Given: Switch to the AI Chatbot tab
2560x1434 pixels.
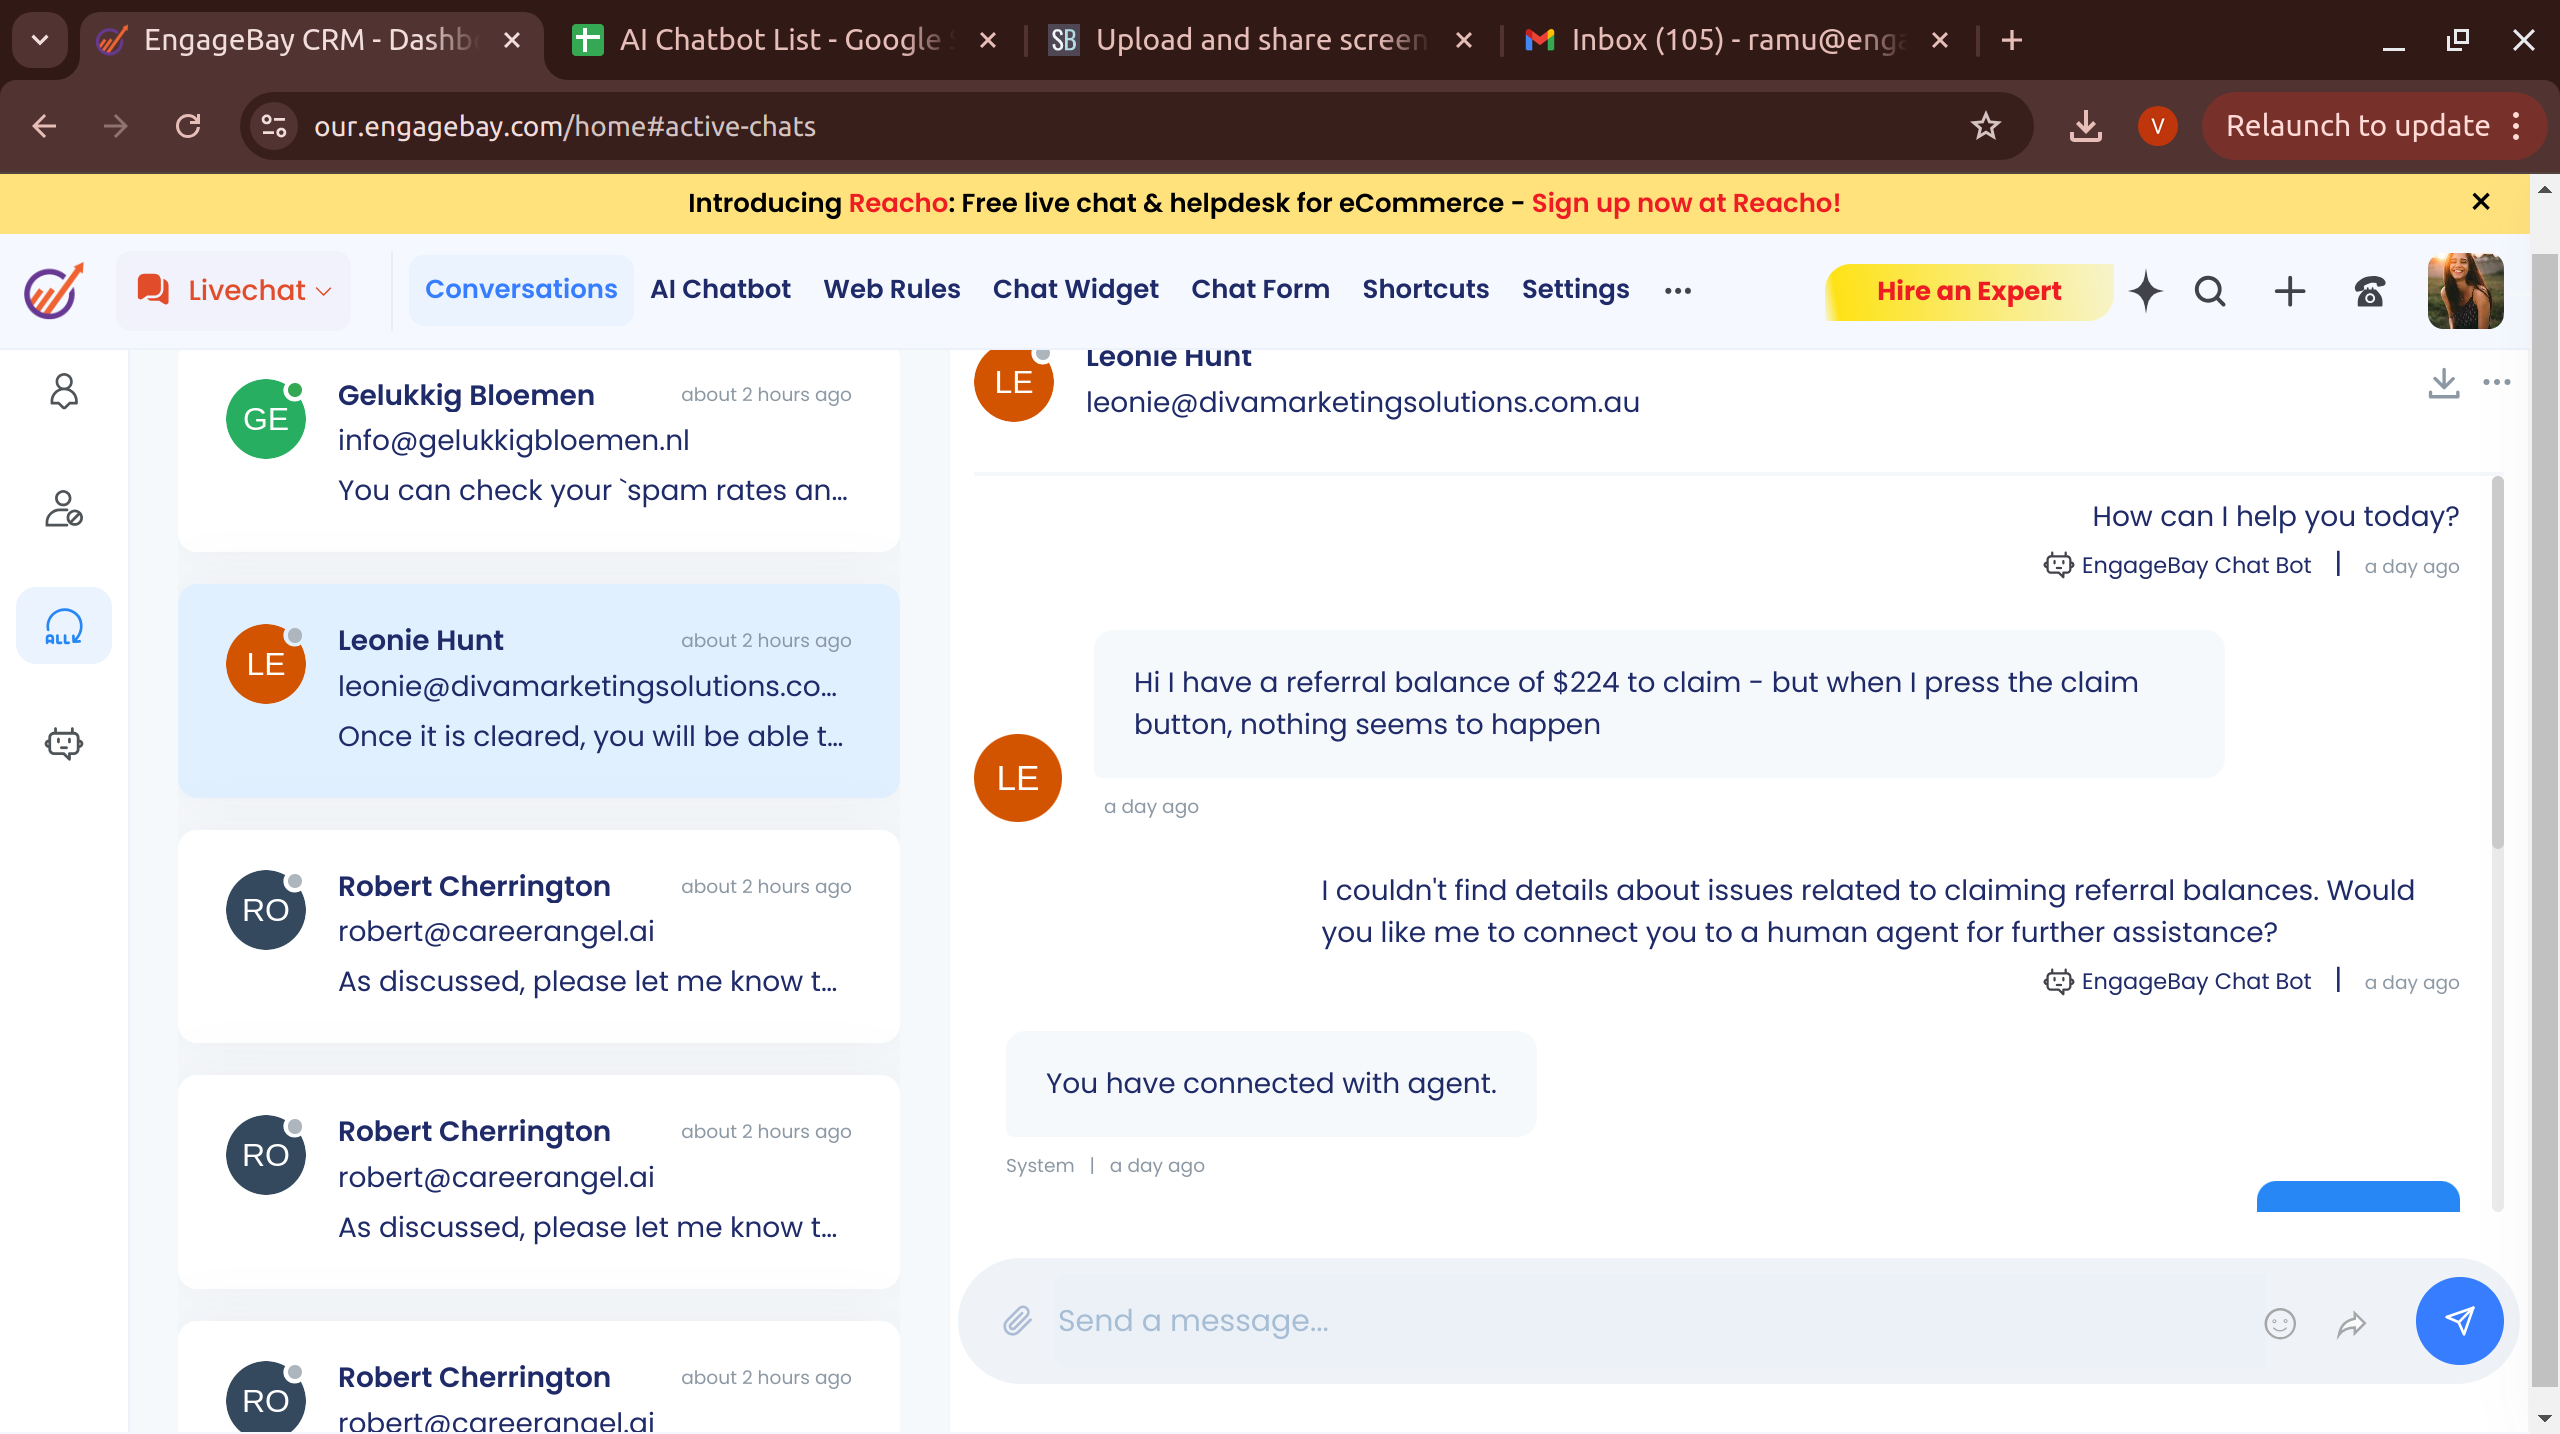Looking at the screenshot, I should pyautogui.click(x=720, y=289).
